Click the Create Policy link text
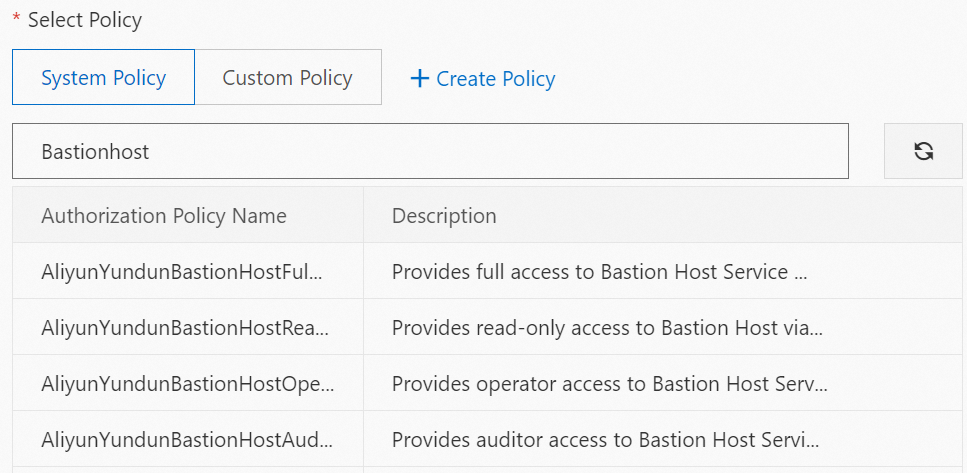The width and height of the screenshot is (967, 473). pyautogui.click(x=496, y=78)
